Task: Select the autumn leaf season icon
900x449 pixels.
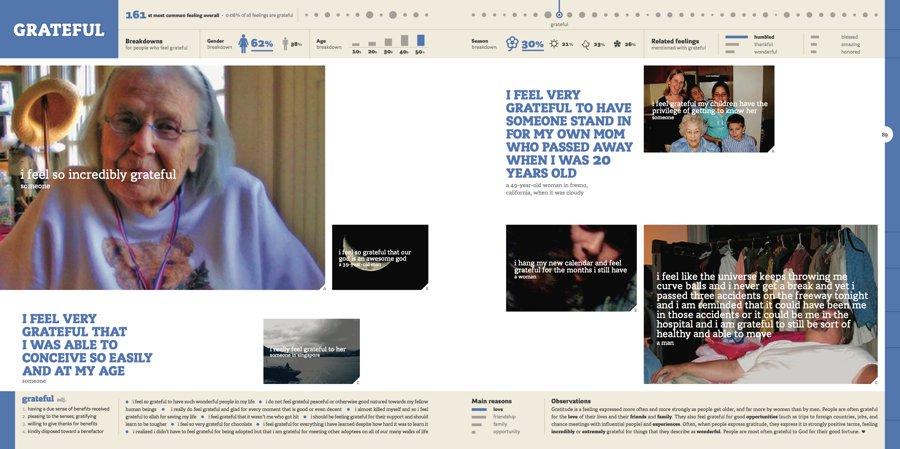Action: coord(586,44)
